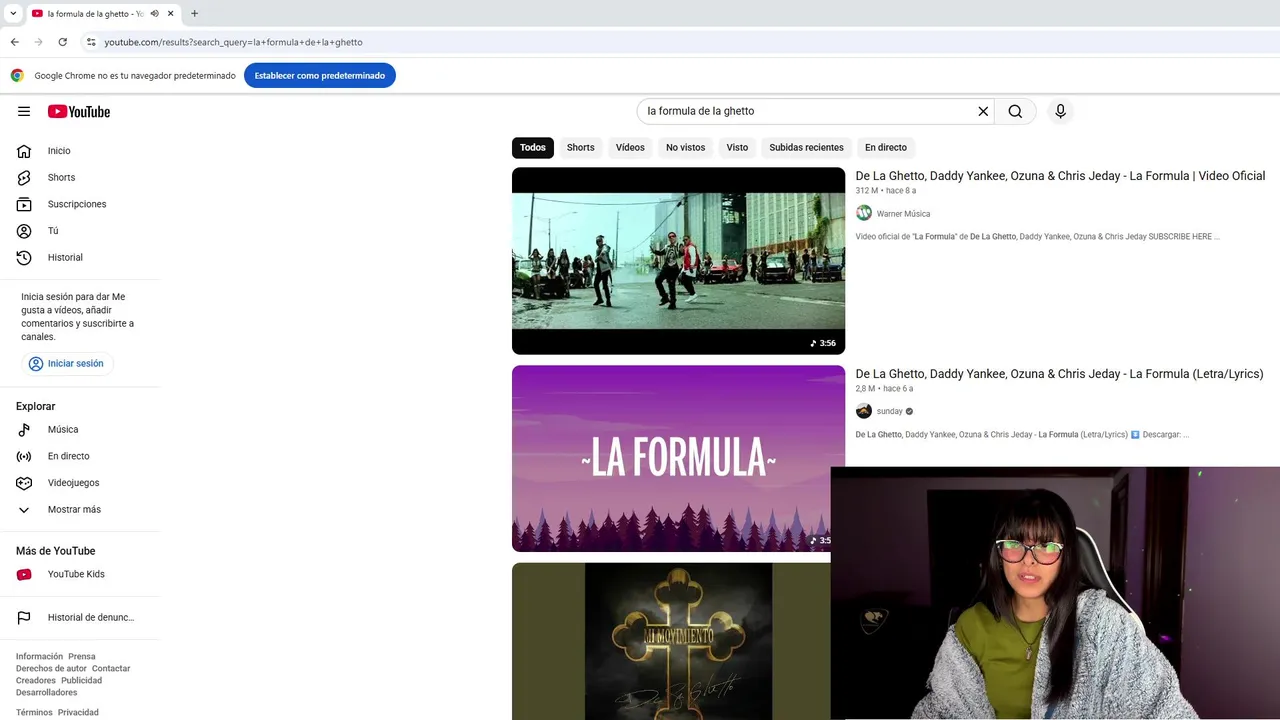Open the YouTube hamburger guide menu

pyautogui.click(x=24, y=111)
